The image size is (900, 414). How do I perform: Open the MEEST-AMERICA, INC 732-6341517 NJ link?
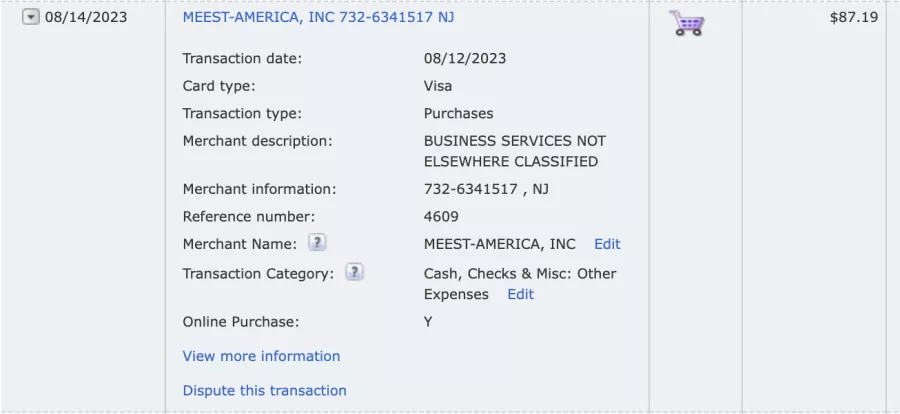coord(319,17)
